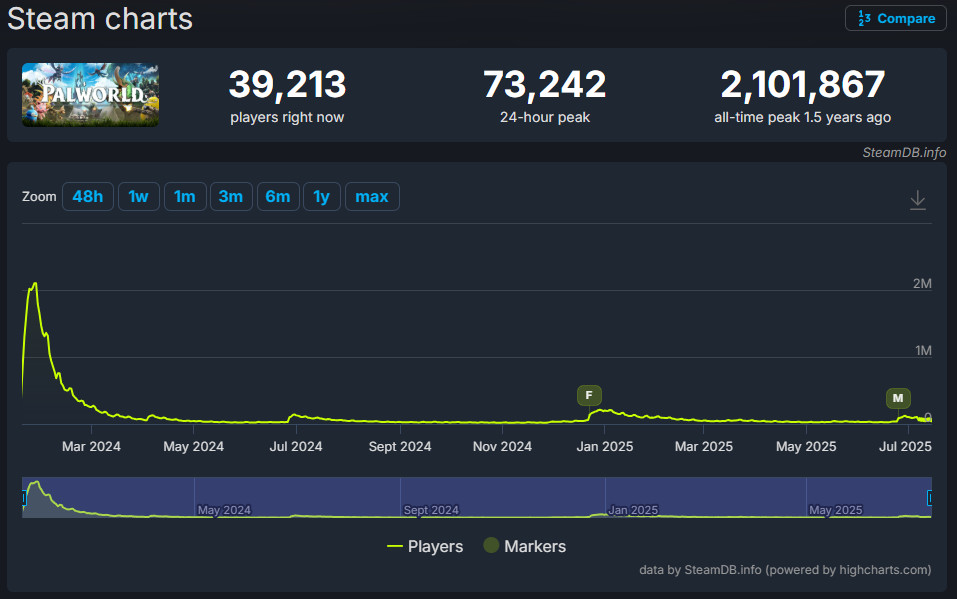Screen dimensions: 957x599
Task: Set zoom range to 1w
Action: [139, 197]
